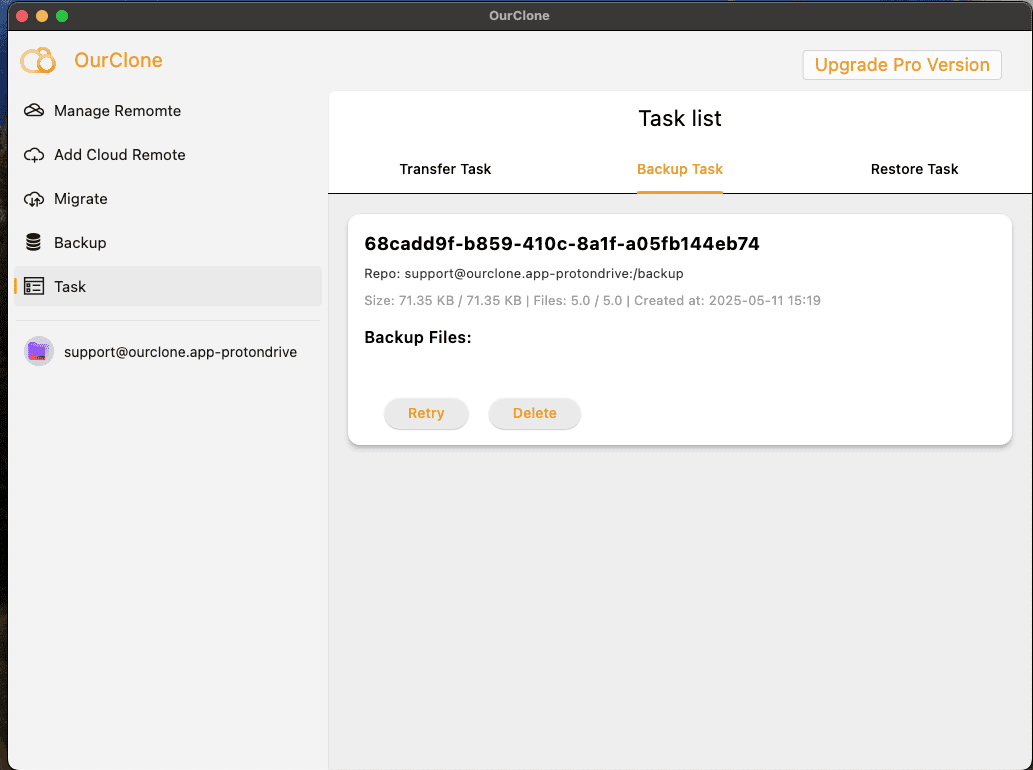Click the Task list page title
This screenshot has width=1033, height=770.
(680, 119)
